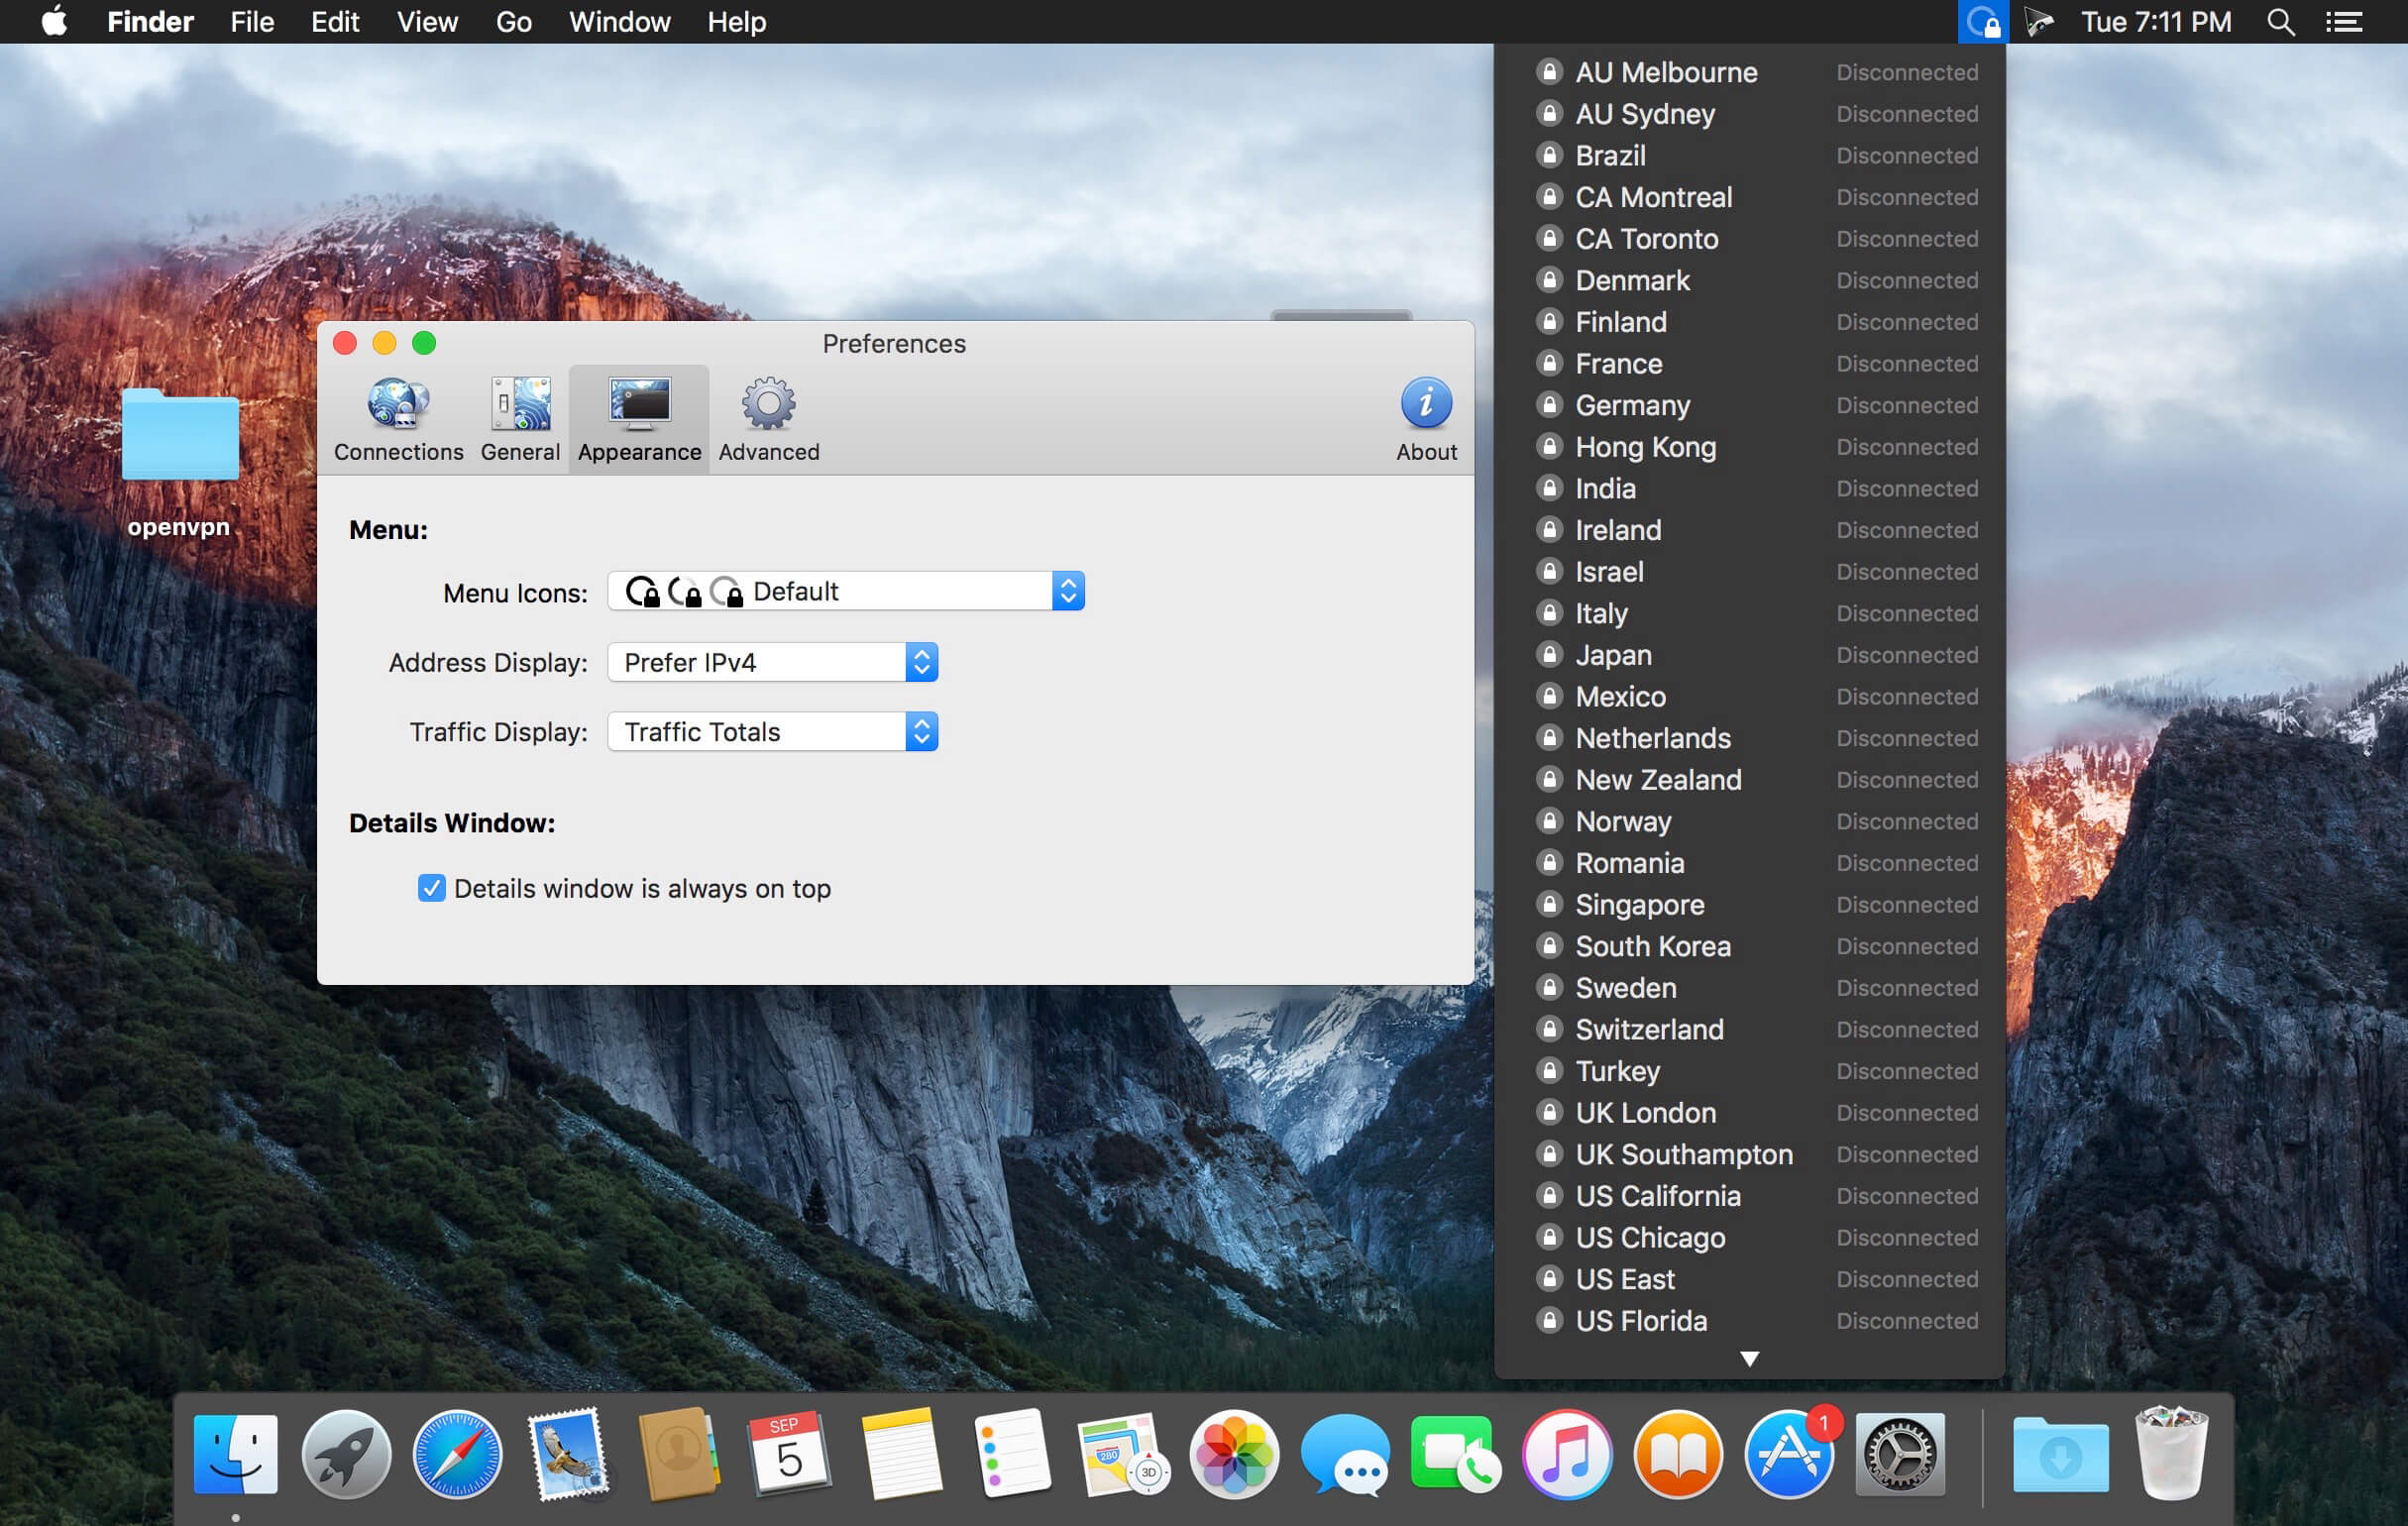Expand the Menu Icons dropdown

(1069, 592)
